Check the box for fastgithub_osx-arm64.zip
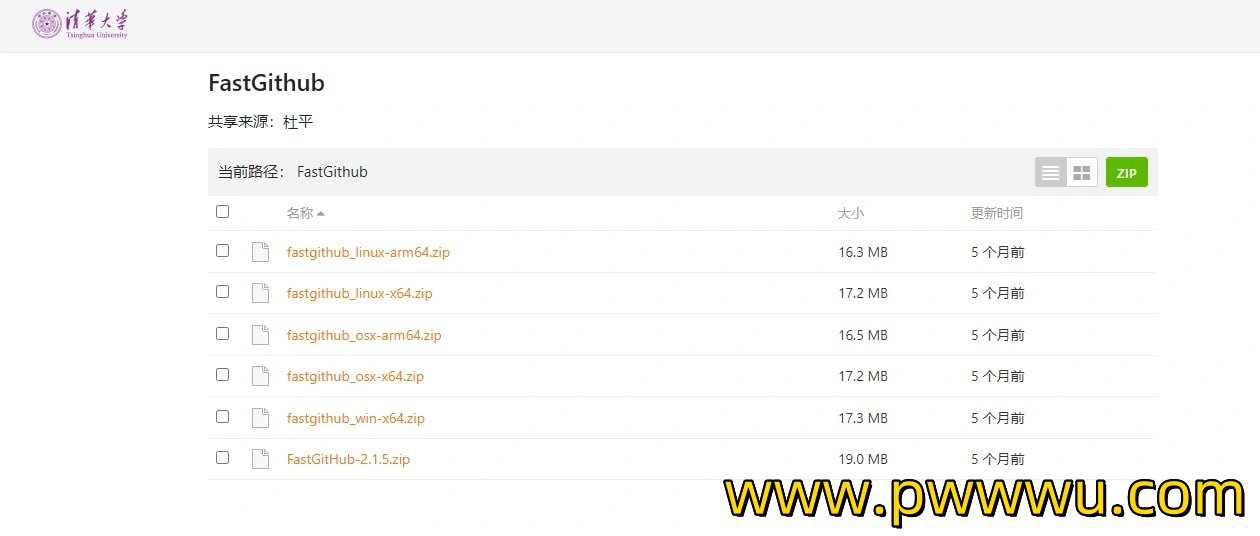 pyautogui.click(x=222, y=333)
